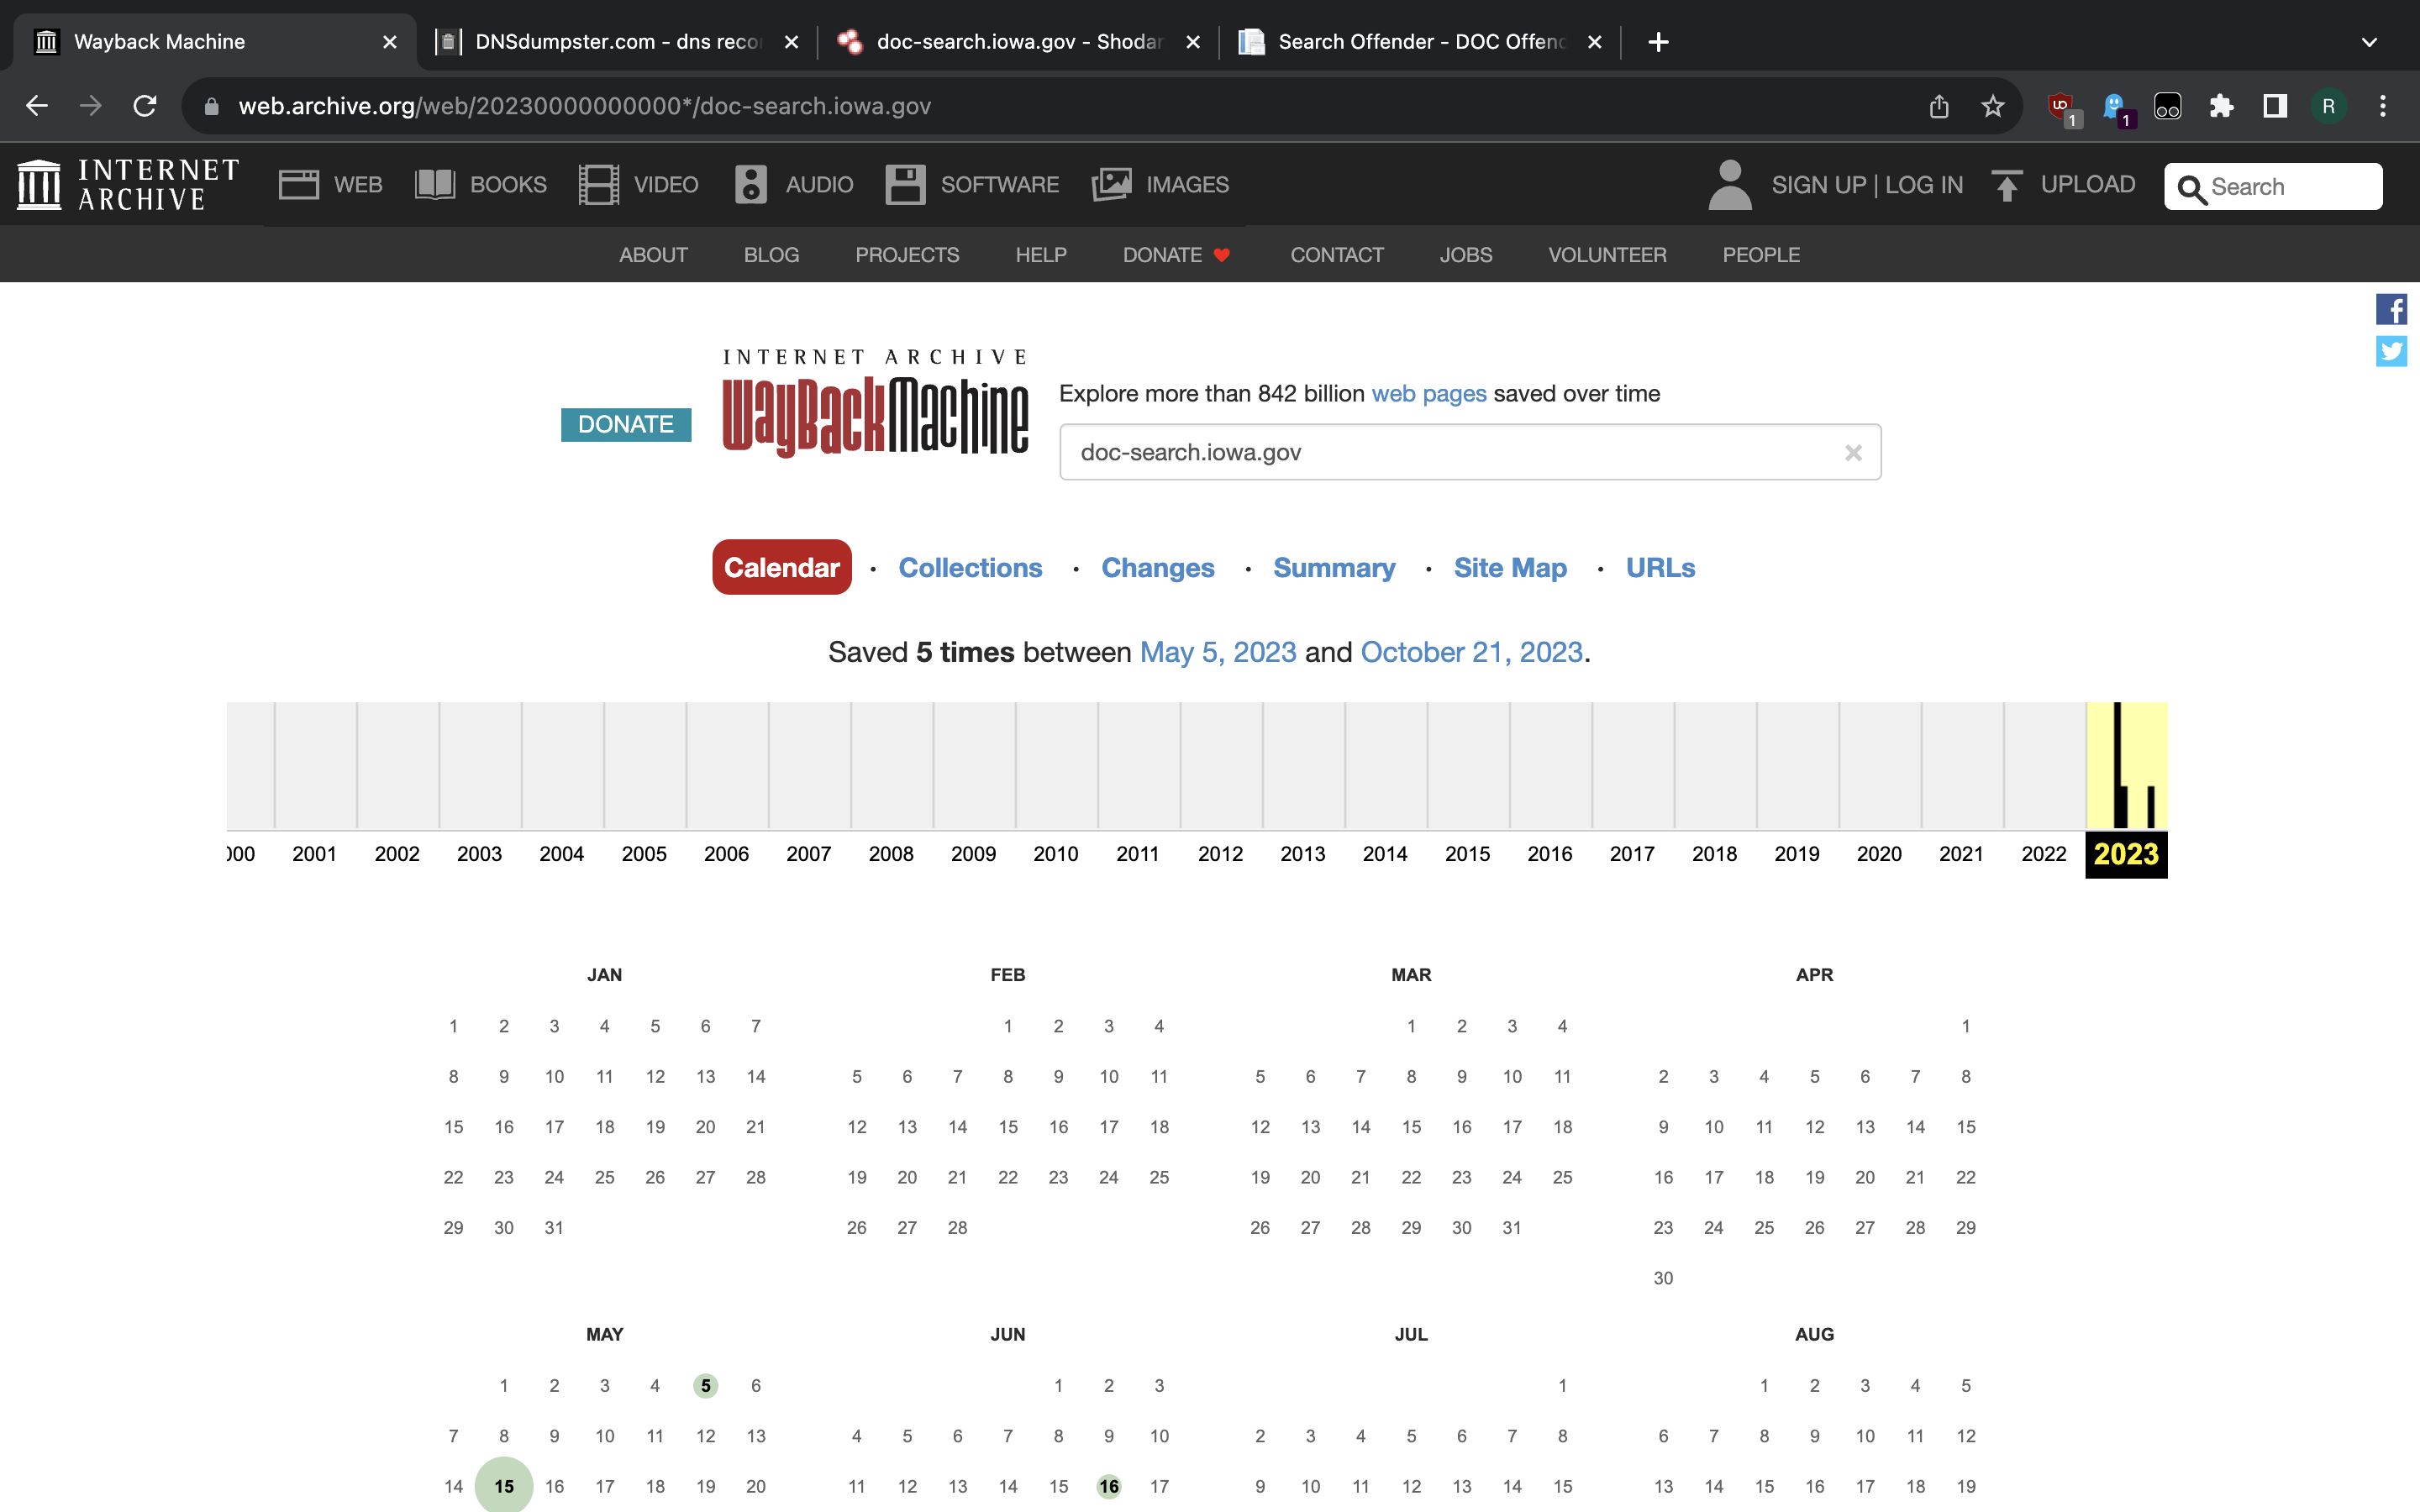The image size is (2420, 1512).
Task: Click the teal DONATE button
Action: click(x=626, y=424)
